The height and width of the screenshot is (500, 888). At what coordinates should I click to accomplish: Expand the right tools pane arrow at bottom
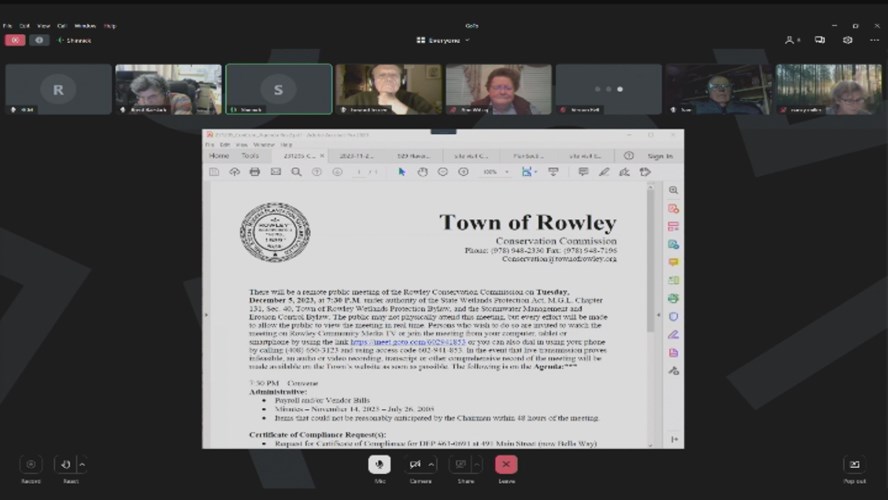click(674, 439)
